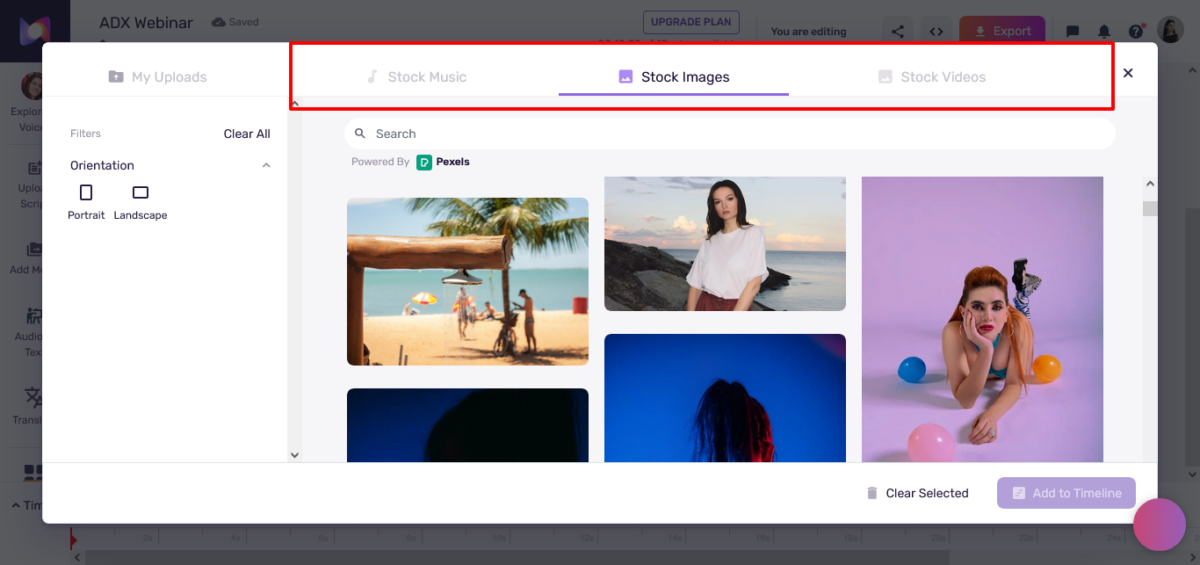Click the purple chat bubble widget

point(1159,524)
